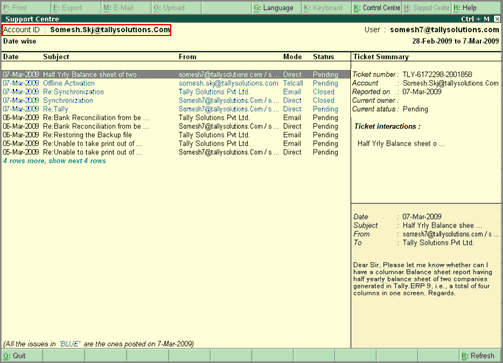The image size is (503, 363).
Task: Open the H: Support Centre button
Action: [426, 8]
